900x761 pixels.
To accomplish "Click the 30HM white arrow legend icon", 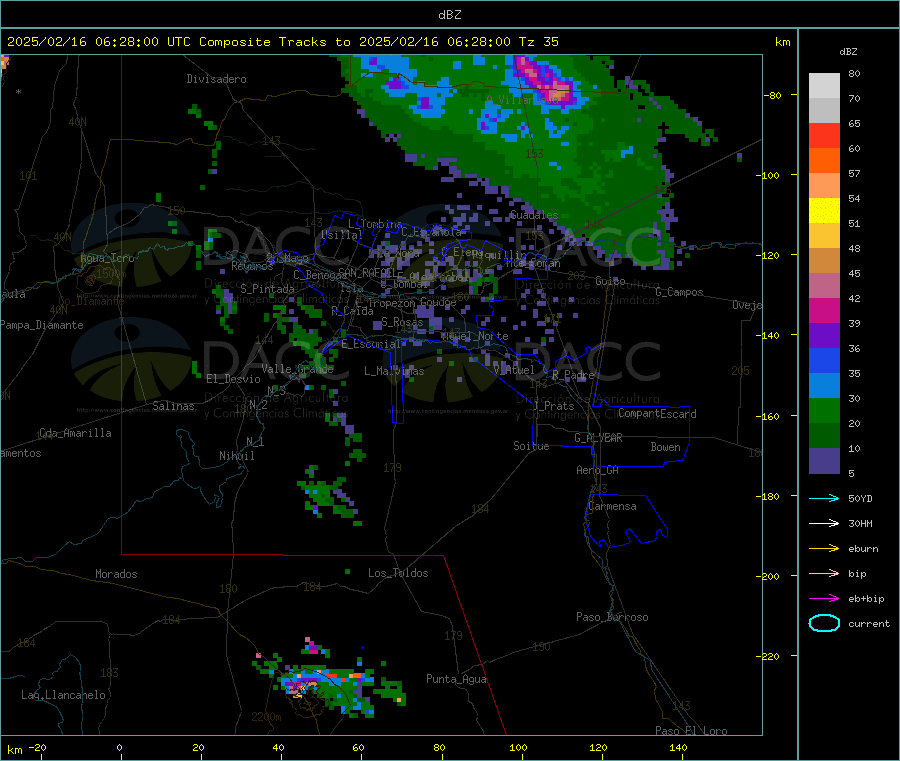I will (824, 523).
